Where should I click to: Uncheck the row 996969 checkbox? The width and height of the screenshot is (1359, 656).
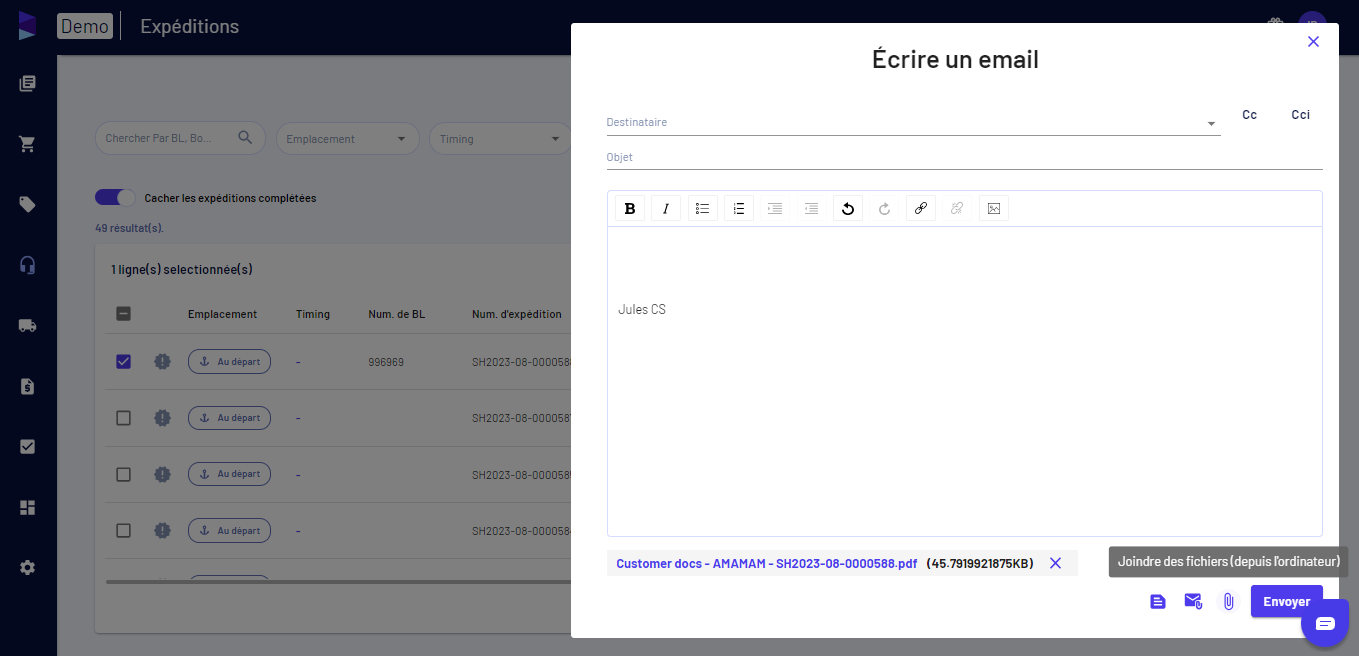[x=123, y=362]
